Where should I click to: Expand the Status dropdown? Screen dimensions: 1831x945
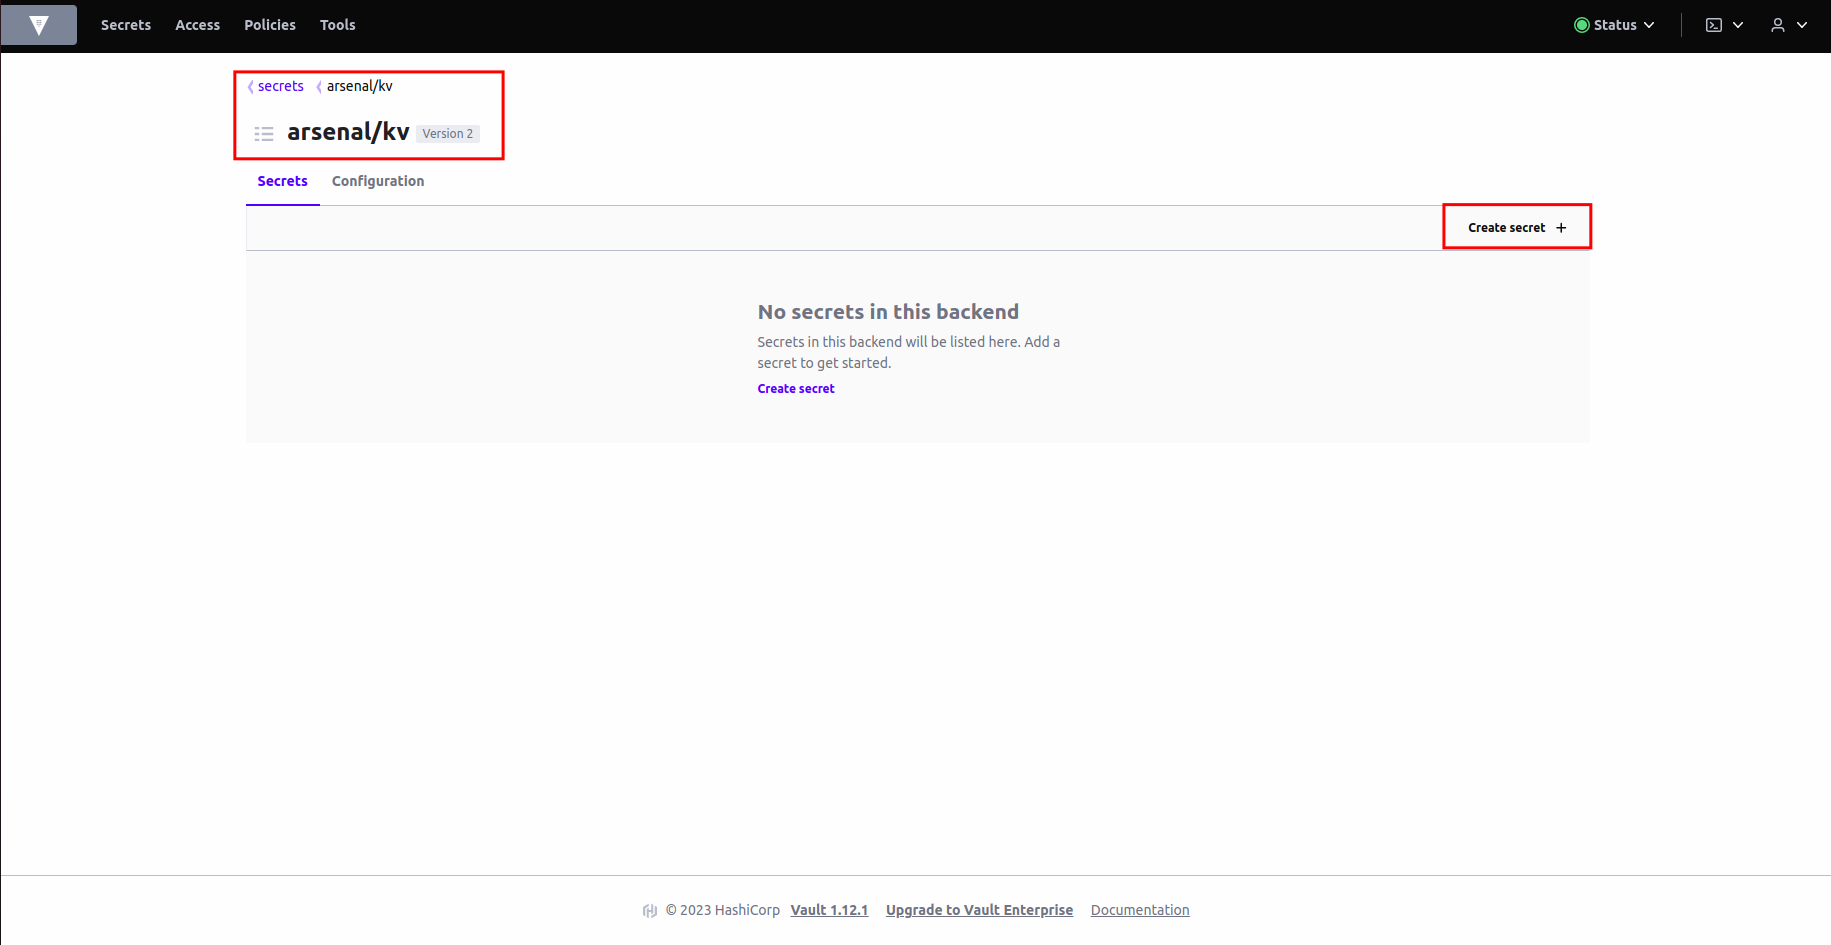1614,25
